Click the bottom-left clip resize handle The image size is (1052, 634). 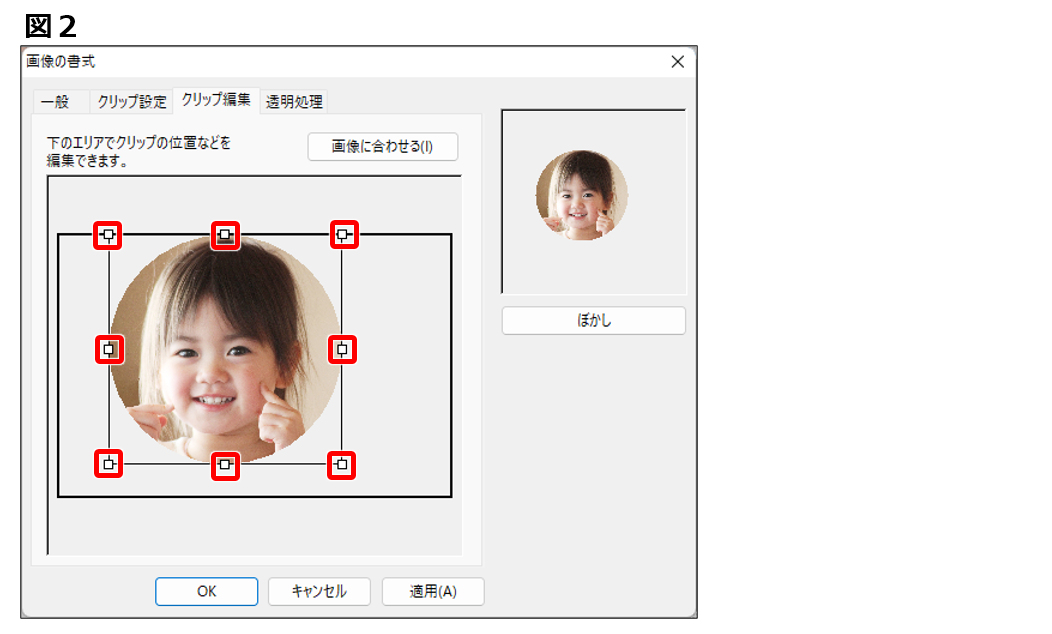(108, 464)
